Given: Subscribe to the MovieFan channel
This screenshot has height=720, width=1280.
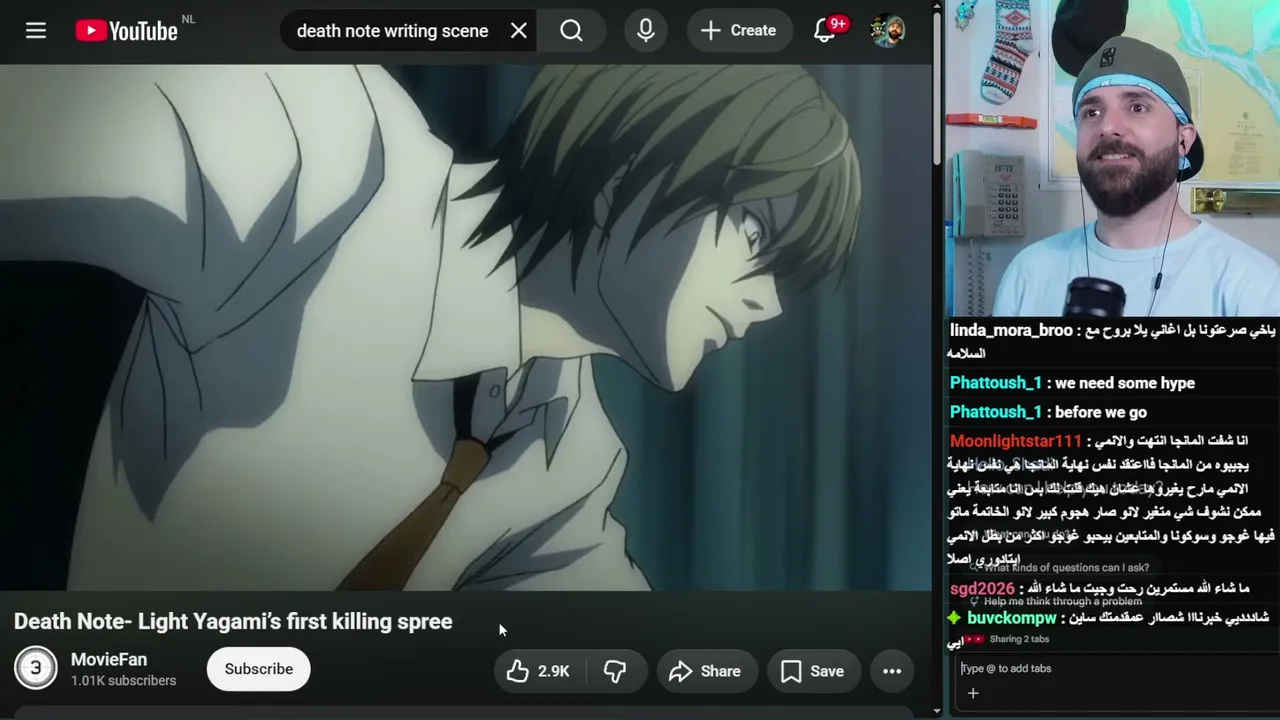Looking at the screenshot, I should pyautogui.click(x=258, y=669).
